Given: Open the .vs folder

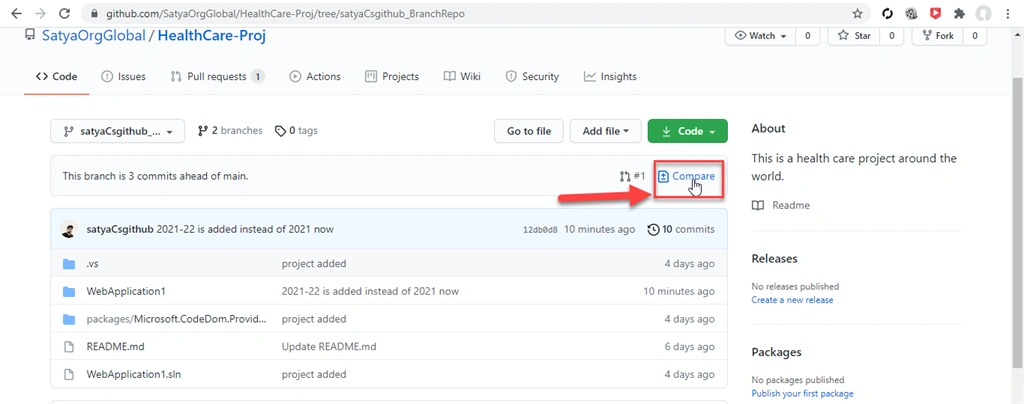Looking at the screenshot, I should (x=92, y=264).
